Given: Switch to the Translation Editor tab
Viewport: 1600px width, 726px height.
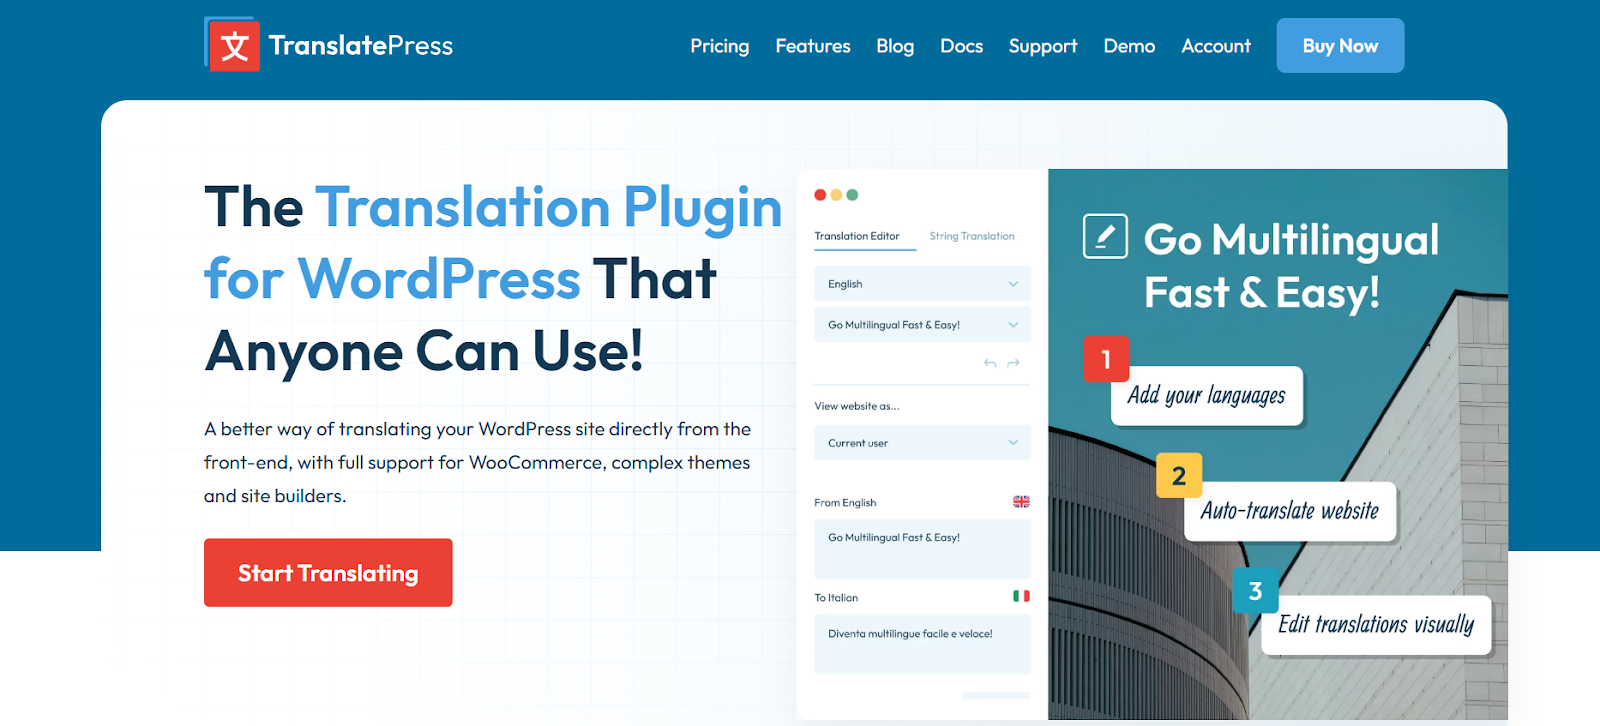Looking at the screenshot, I should click(x=857, y=237).
